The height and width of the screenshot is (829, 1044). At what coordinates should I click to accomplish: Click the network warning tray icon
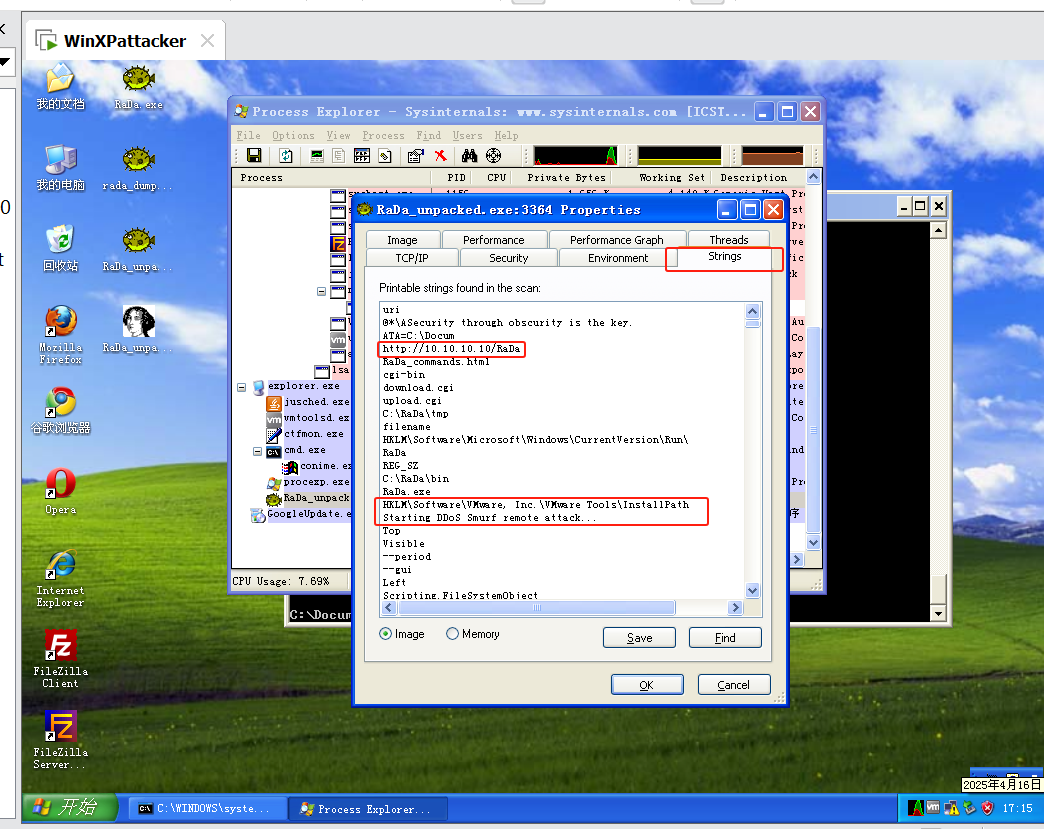(951, 808)
